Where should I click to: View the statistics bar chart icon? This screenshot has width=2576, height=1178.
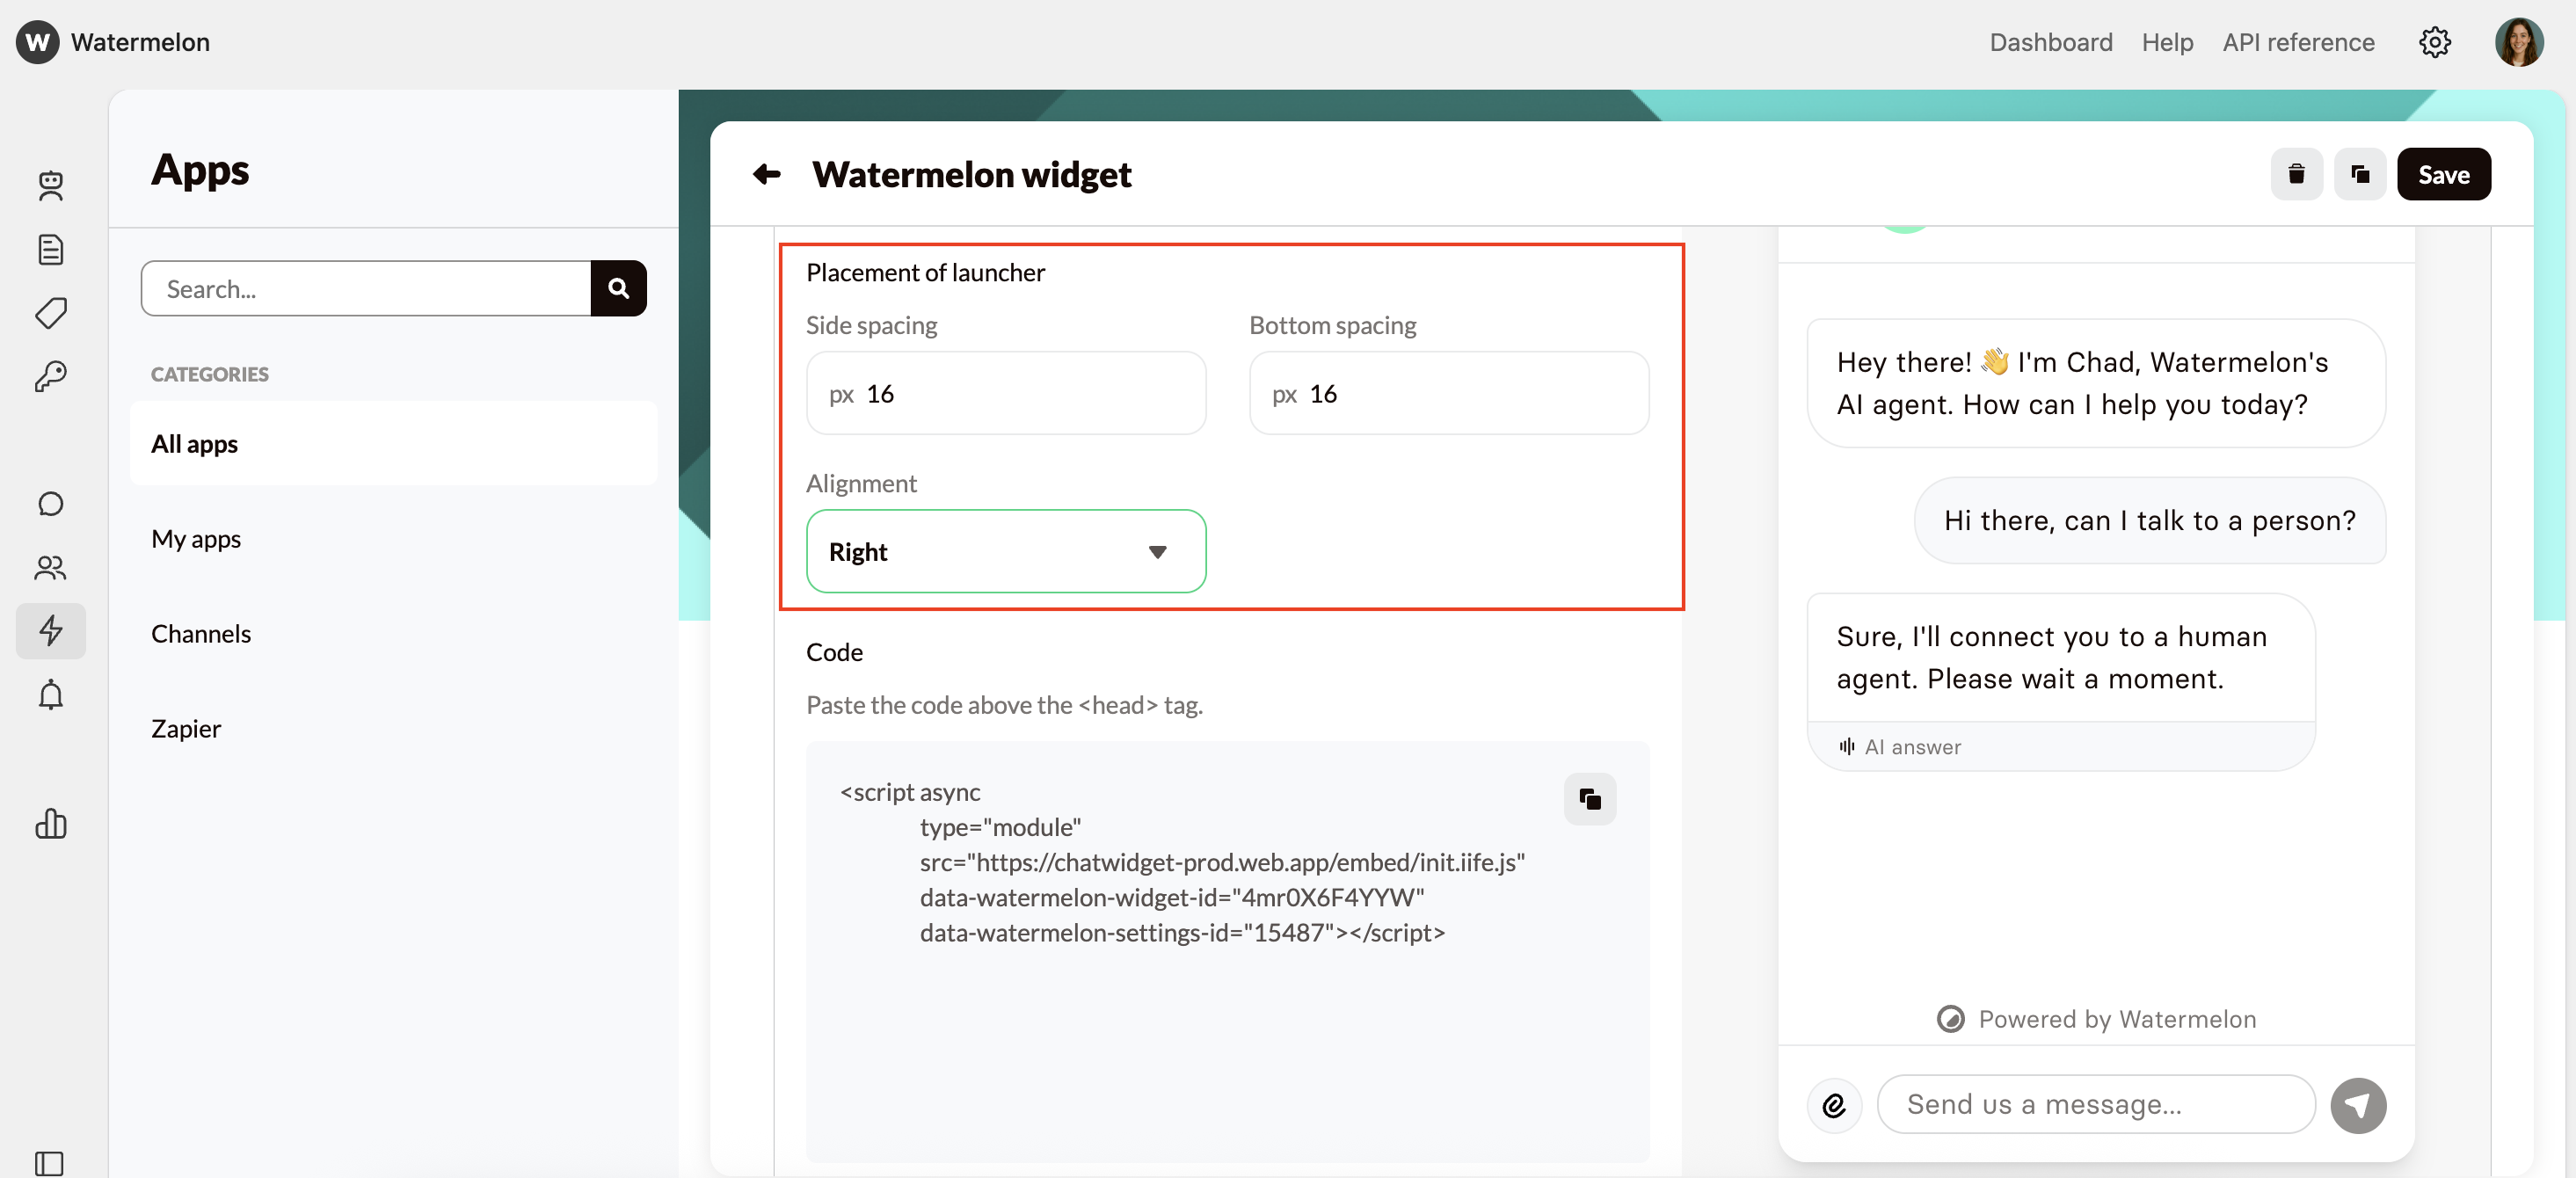tap(51, 824)
